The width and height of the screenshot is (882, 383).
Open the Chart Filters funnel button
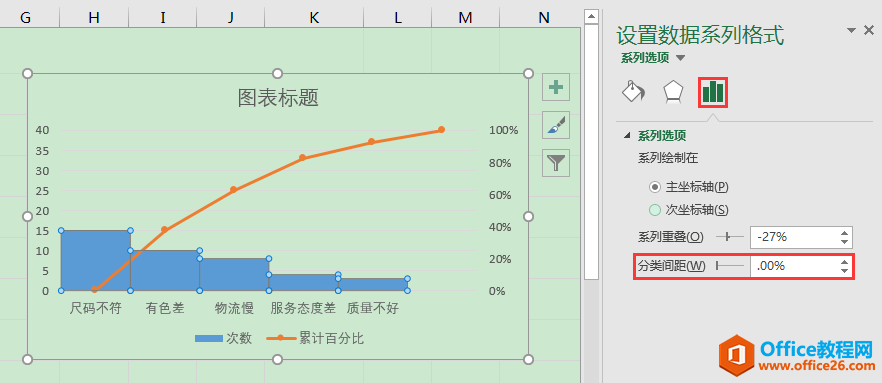coord(556,163)
